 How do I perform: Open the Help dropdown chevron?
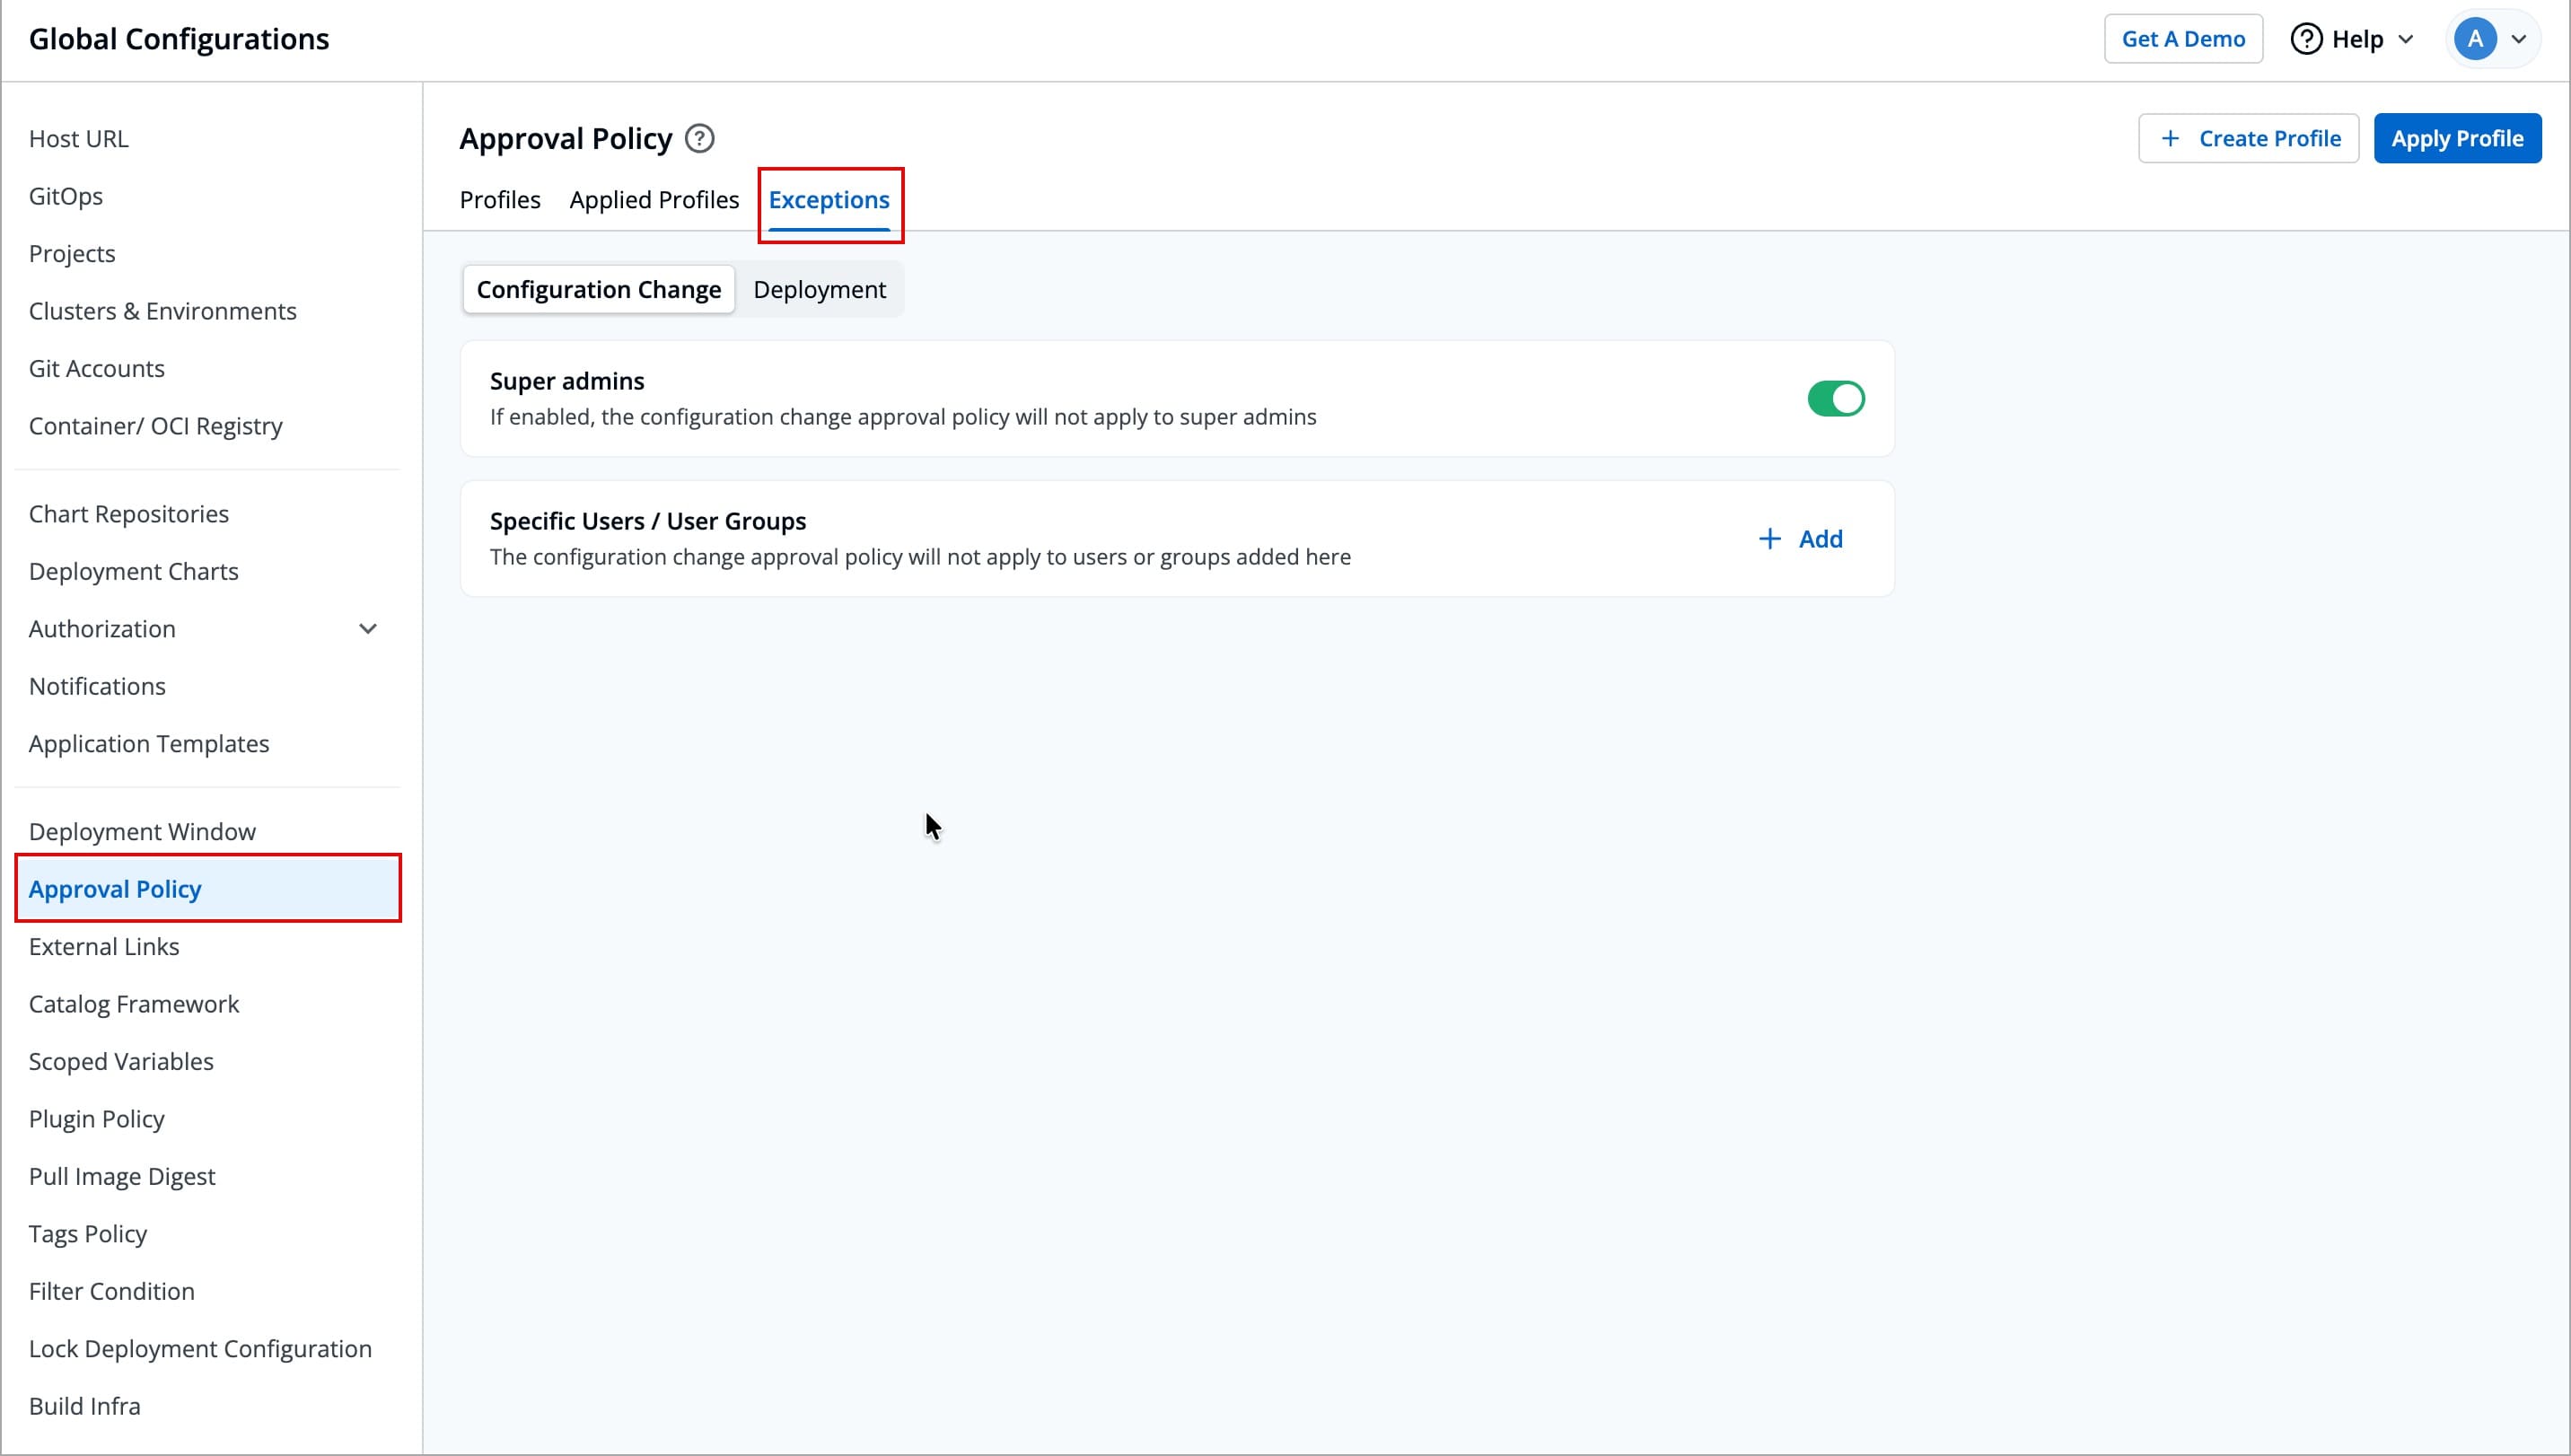click(x=2406, y=39)
